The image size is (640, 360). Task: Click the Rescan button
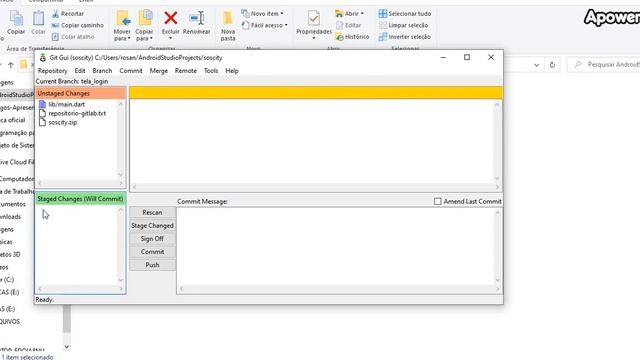(x=152, y=212)
